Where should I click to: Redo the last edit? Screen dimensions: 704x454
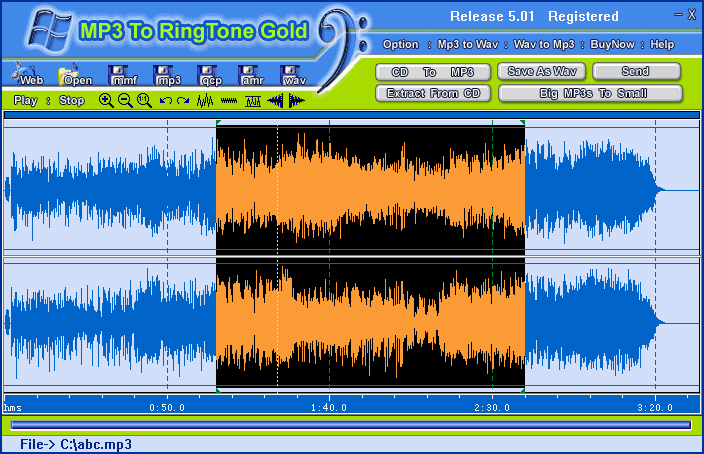(182, 100)
